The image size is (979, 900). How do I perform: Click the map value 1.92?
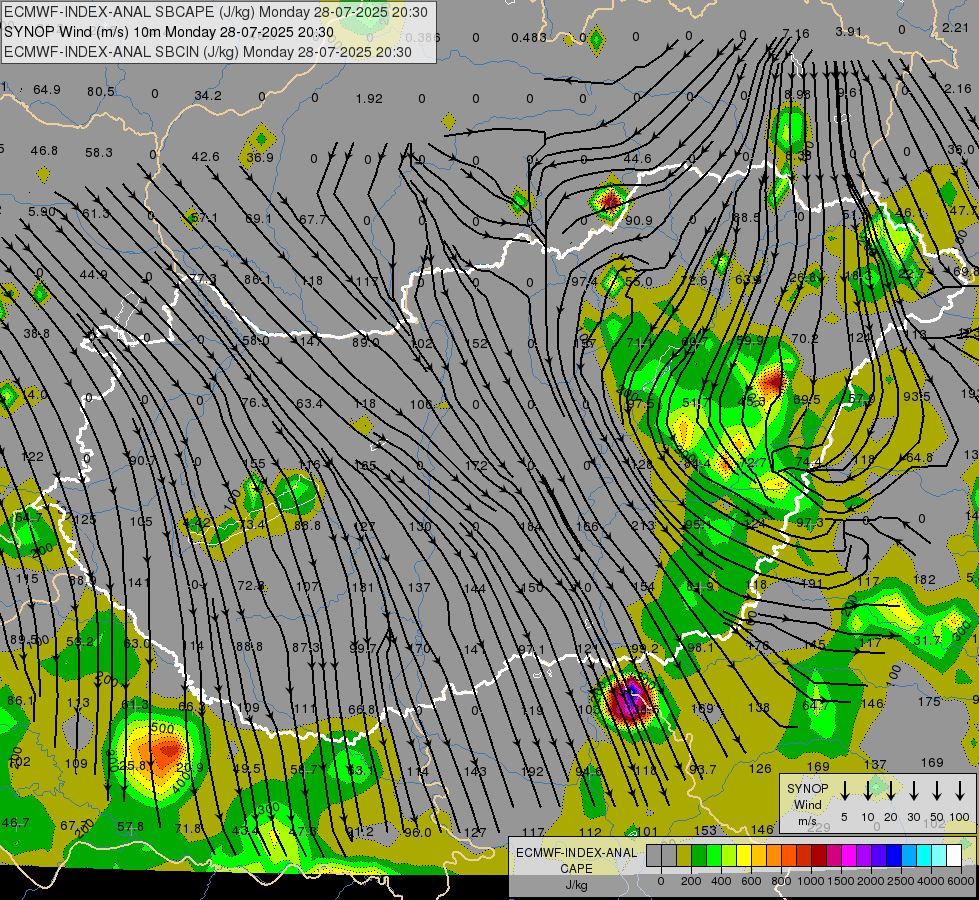pos(369,99)
